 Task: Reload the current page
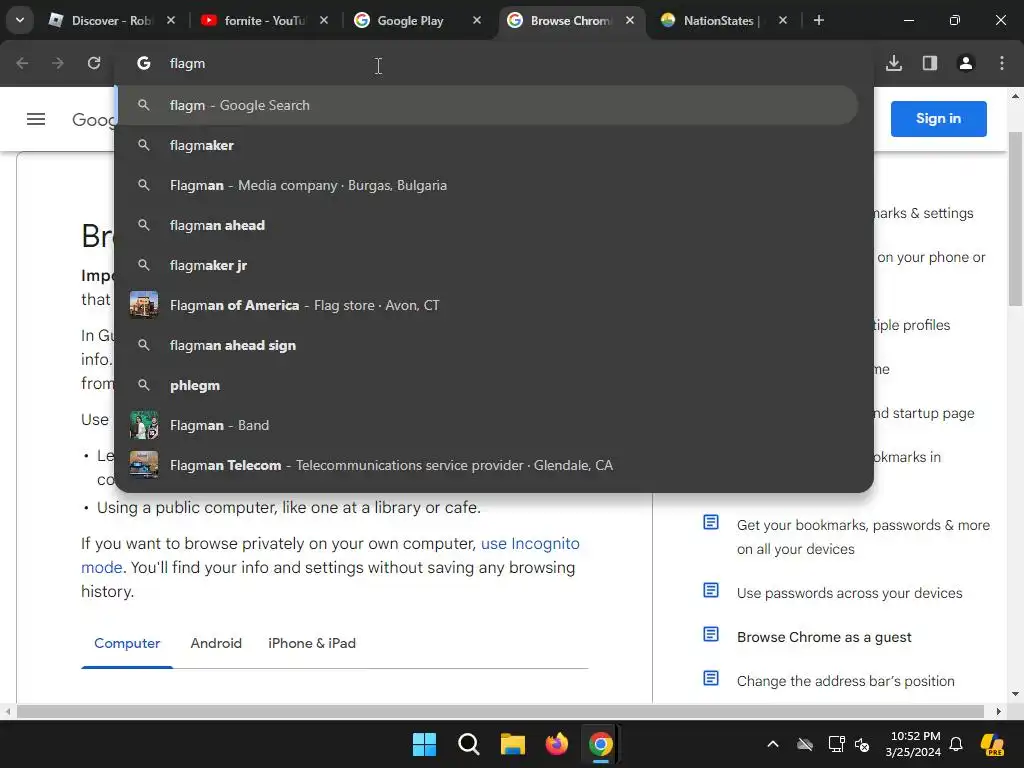[94, 63]
